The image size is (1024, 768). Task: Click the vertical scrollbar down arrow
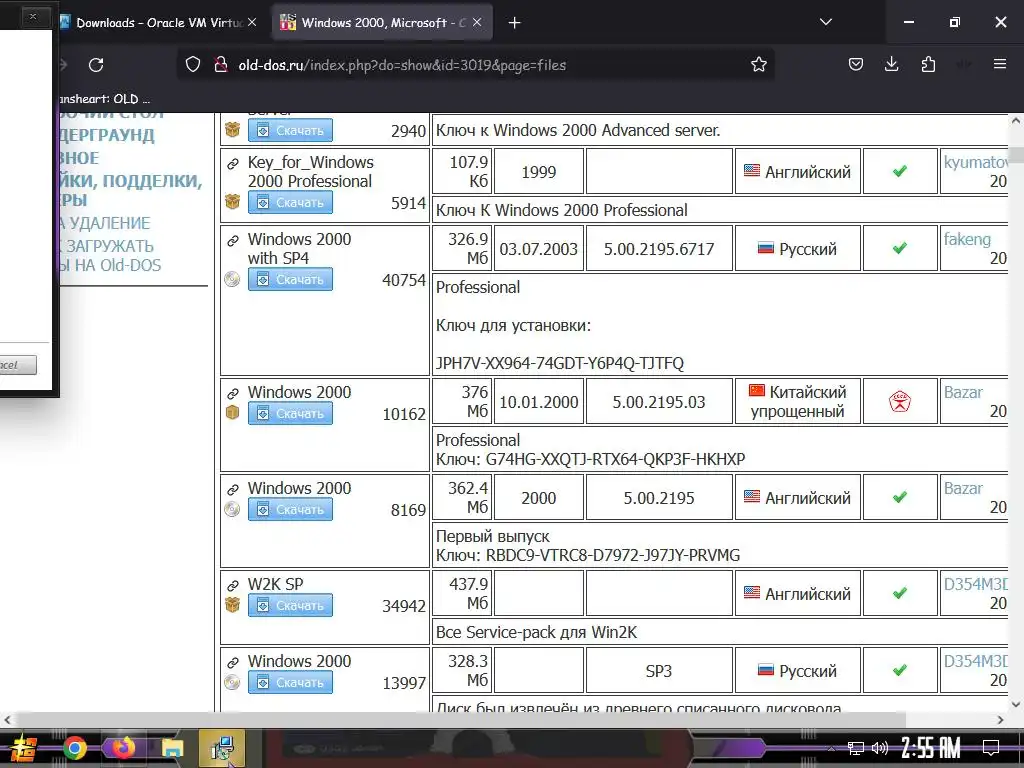pos(1016,704)
